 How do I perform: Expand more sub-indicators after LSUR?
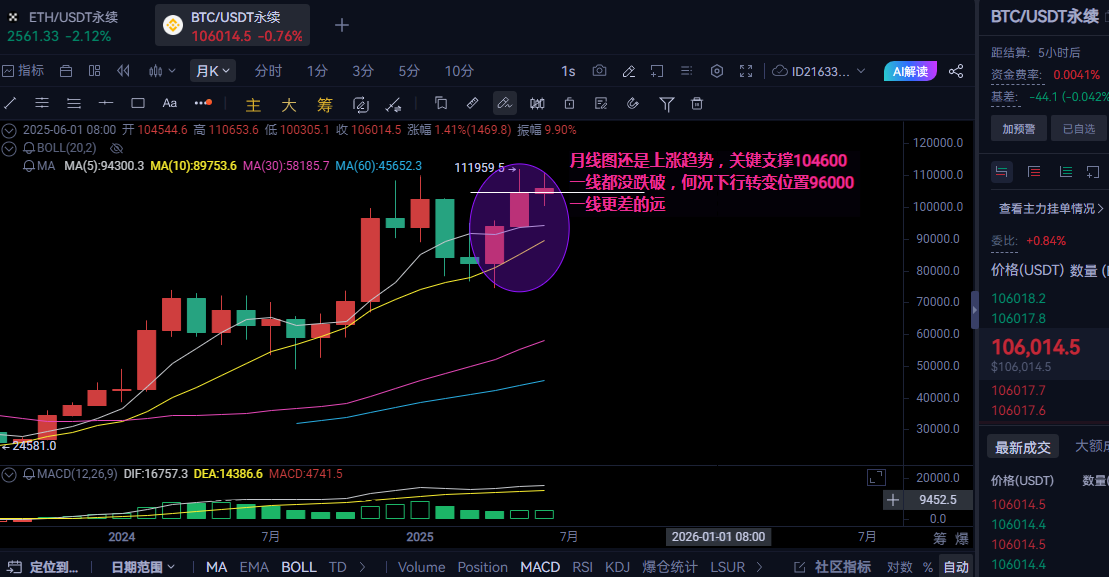click(x=760, y=567)
